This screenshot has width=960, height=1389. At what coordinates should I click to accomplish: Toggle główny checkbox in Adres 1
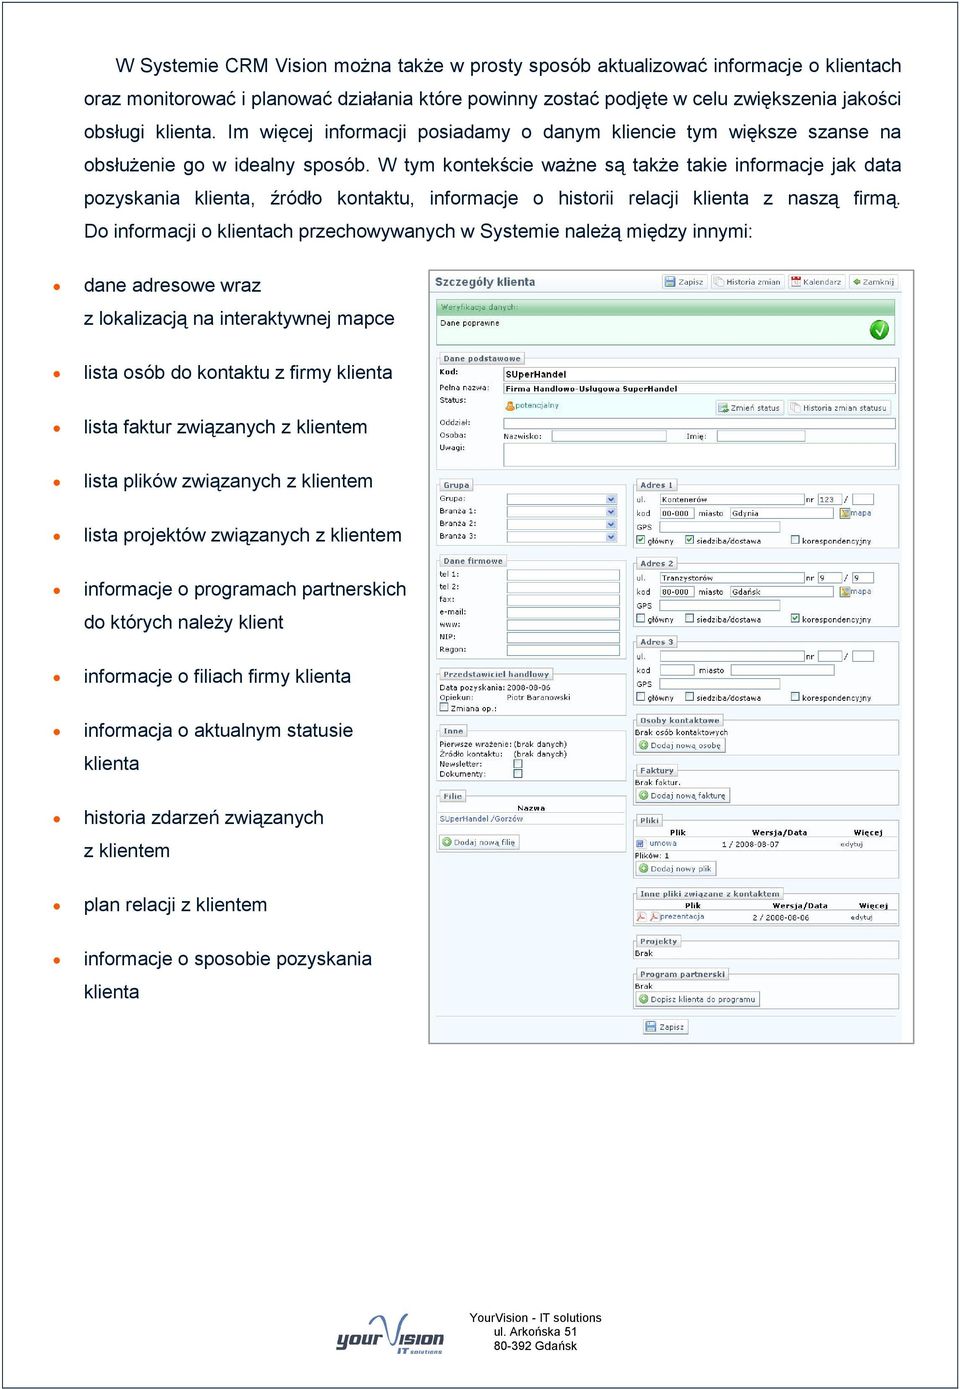(x=641, y=540)
